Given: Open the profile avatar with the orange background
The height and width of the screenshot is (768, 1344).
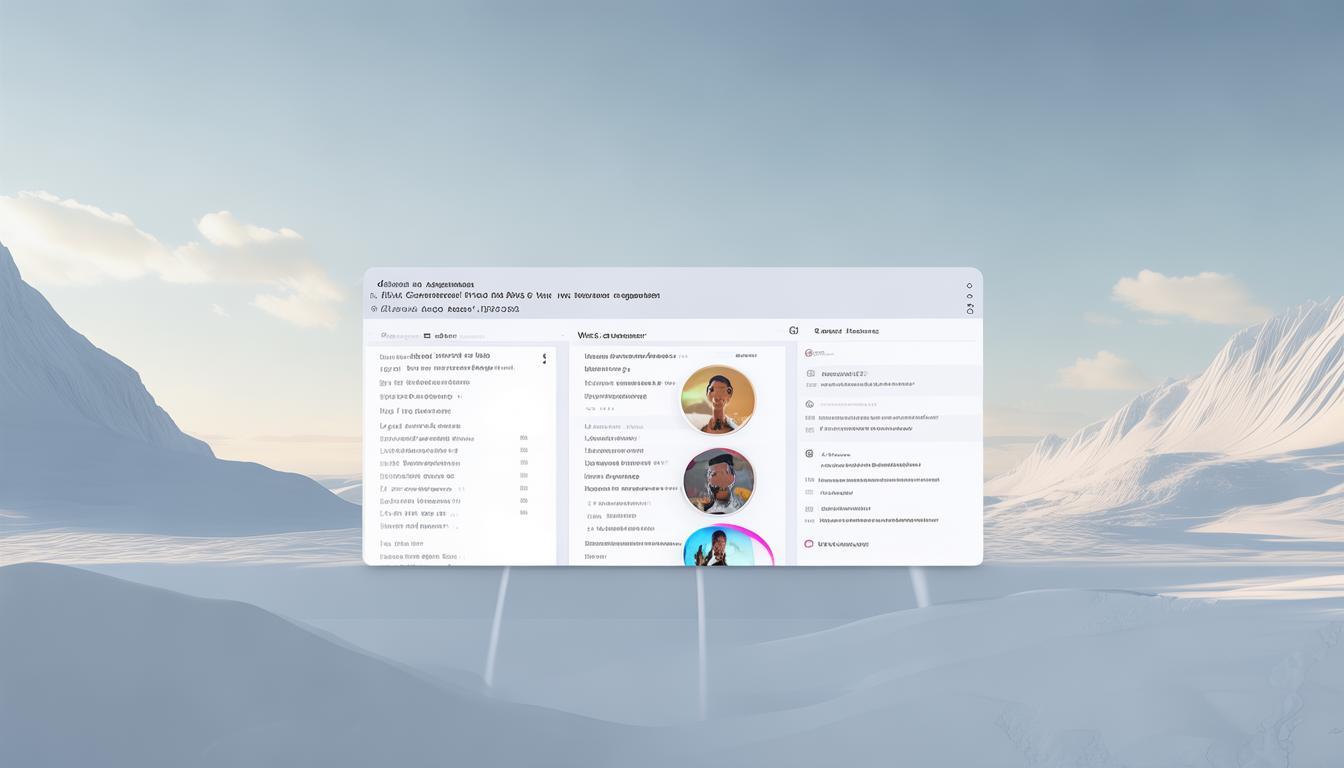Looking at the screenshot, I should coord(717,399).
